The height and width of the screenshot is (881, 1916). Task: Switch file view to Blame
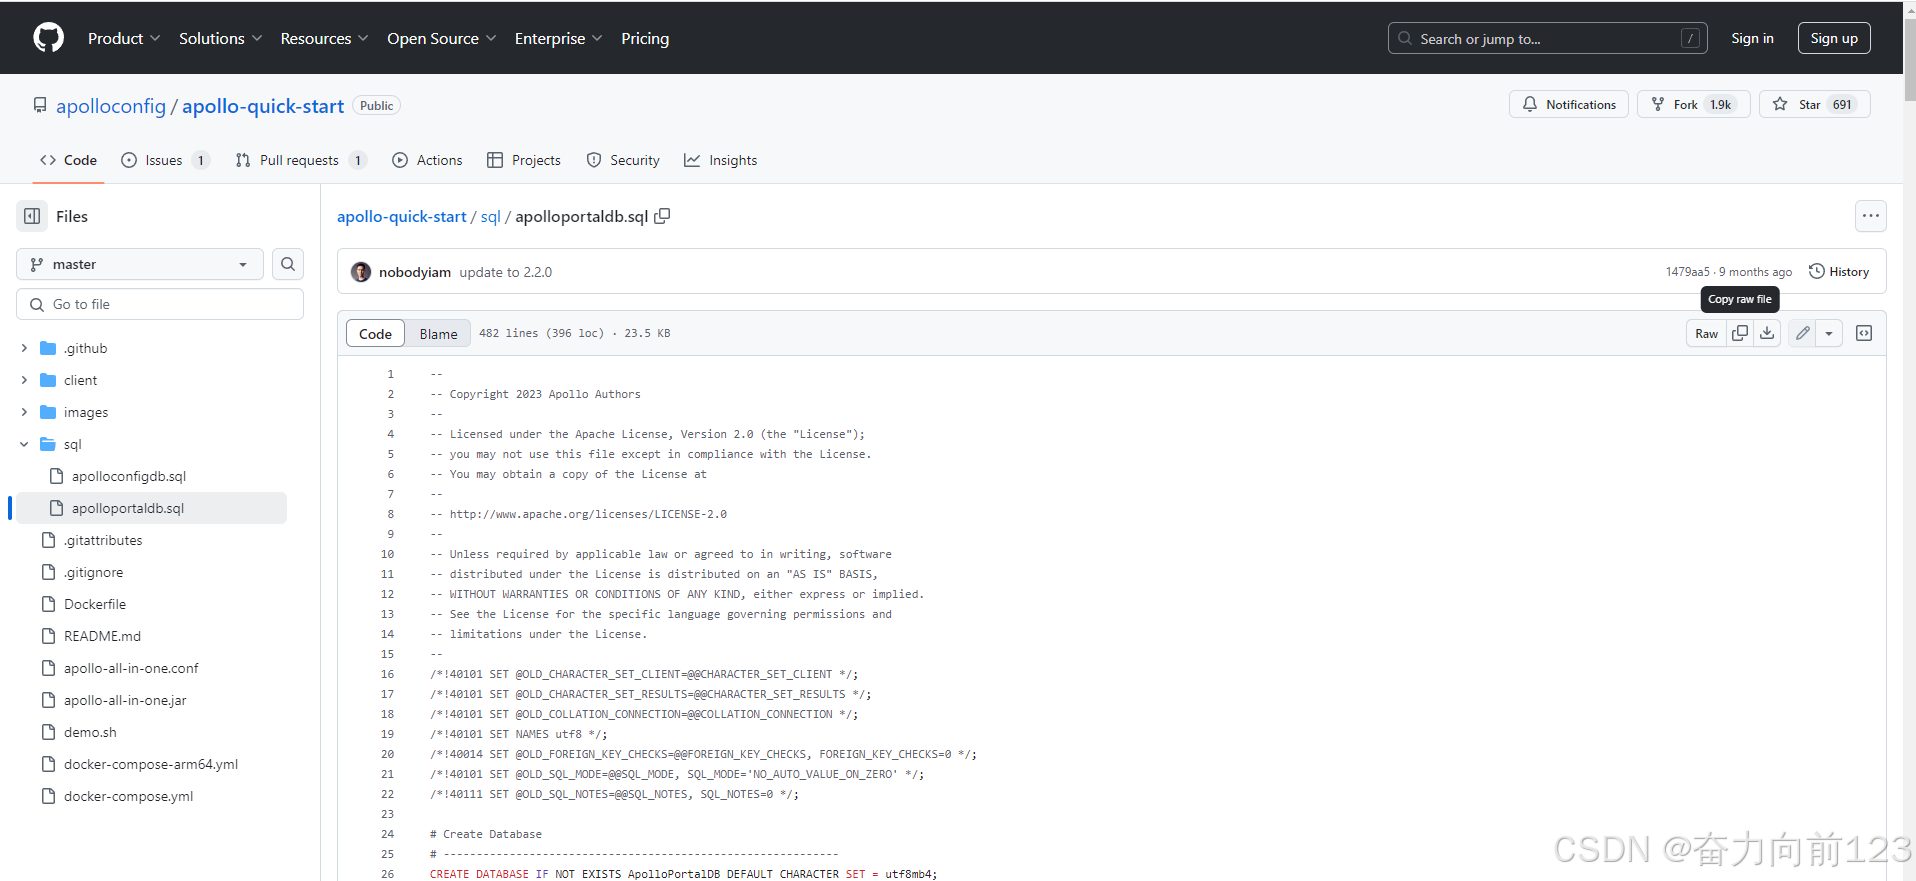[438, 334]
